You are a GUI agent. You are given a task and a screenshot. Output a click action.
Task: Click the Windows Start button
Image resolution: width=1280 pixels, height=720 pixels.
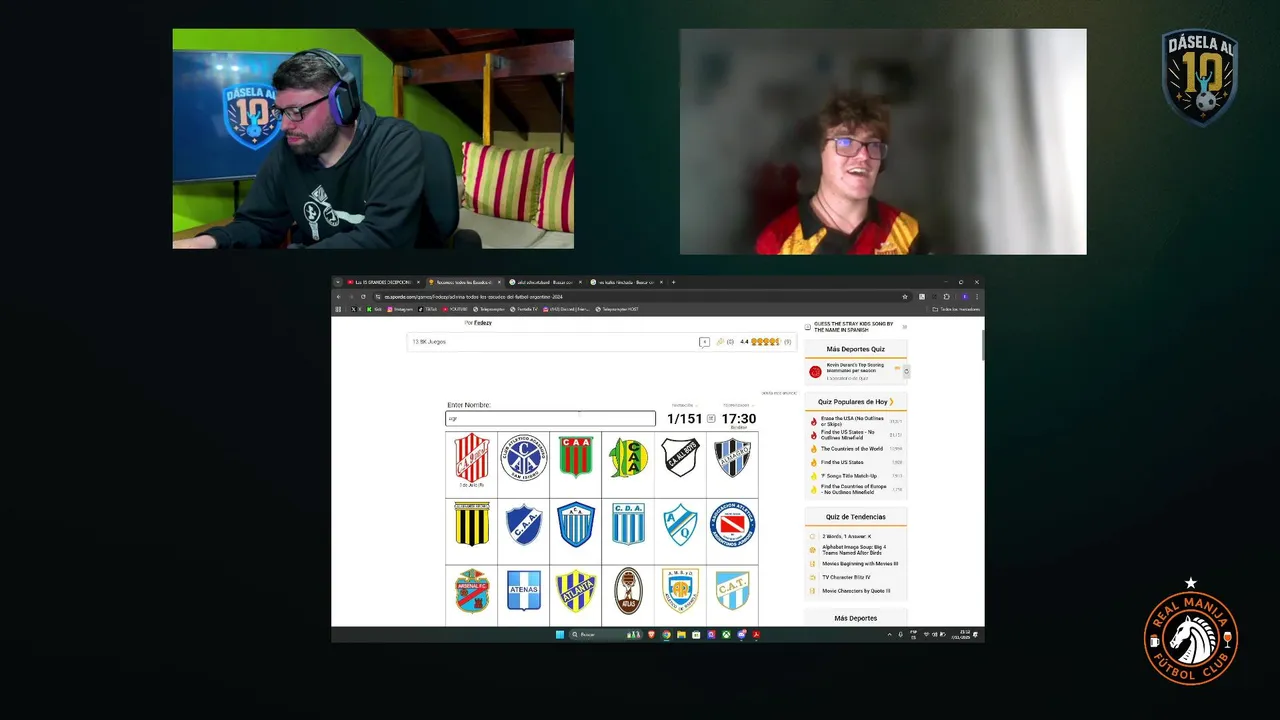pyautogui.click(x=560, y=635)
